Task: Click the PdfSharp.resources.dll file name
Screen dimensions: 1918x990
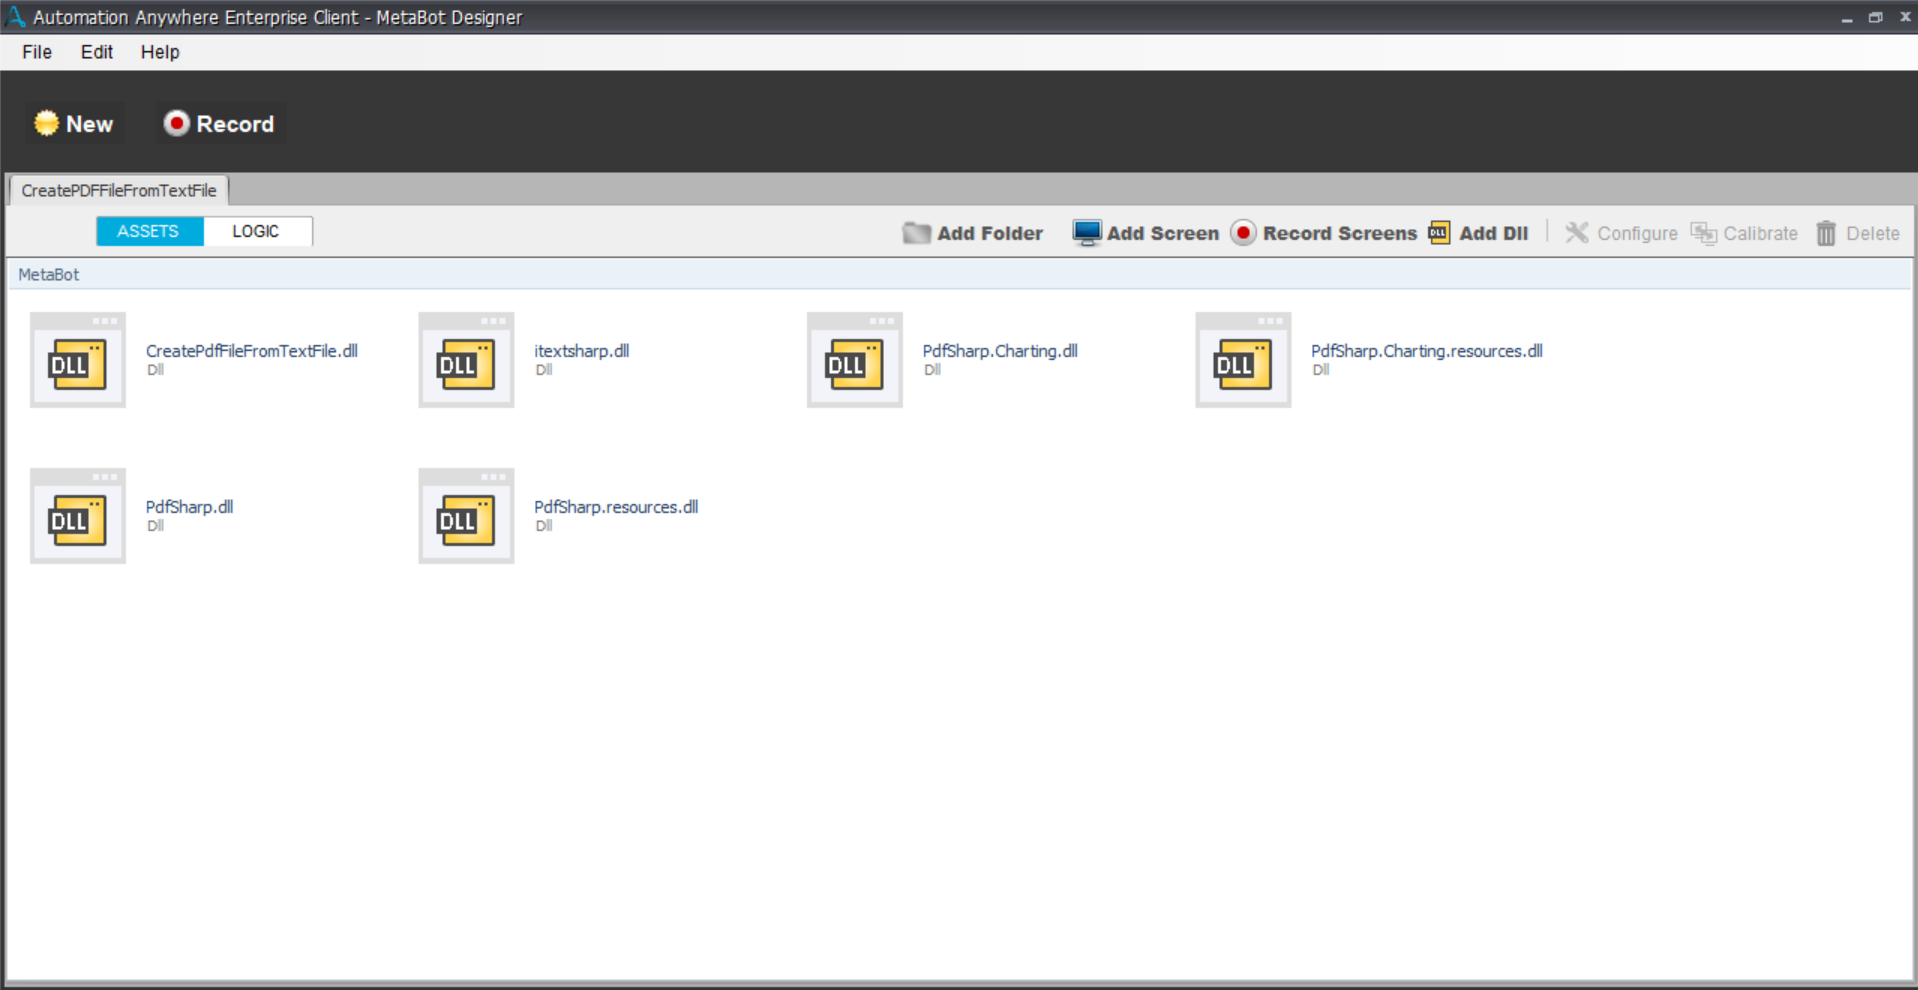Action: point(616,507)
